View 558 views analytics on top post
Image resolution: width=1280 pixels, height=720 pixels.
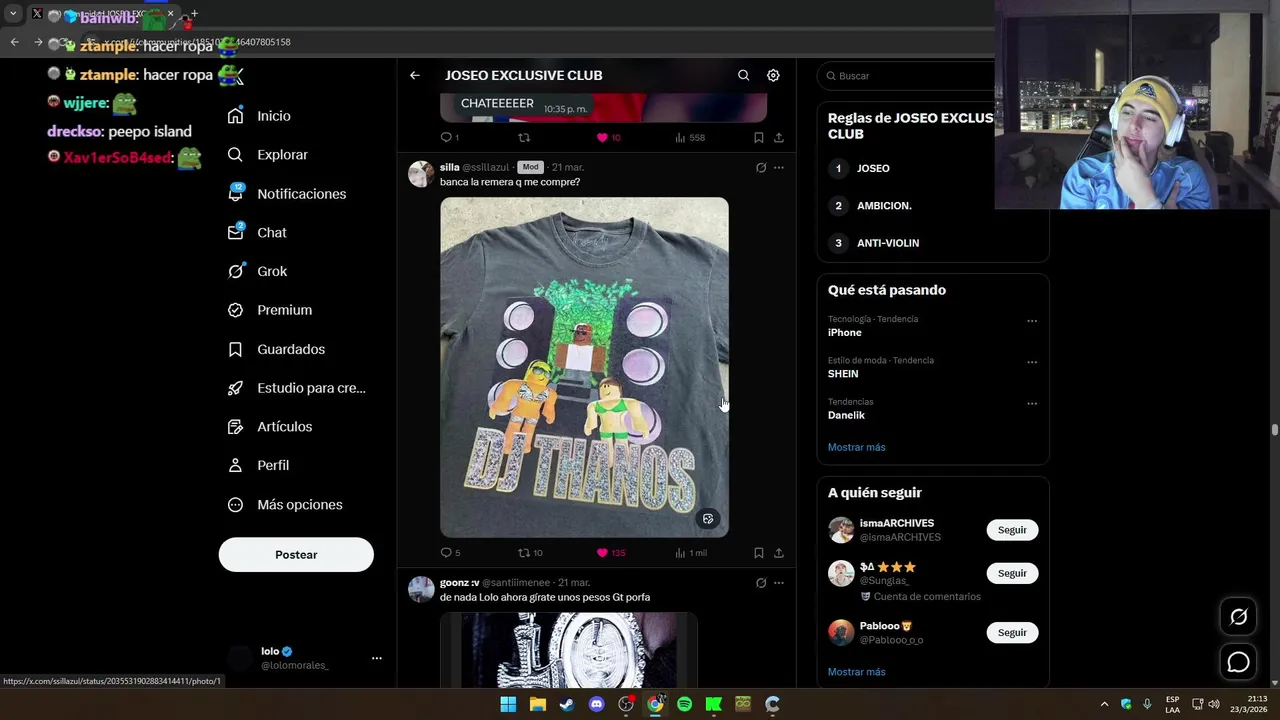tap(690, 138)
